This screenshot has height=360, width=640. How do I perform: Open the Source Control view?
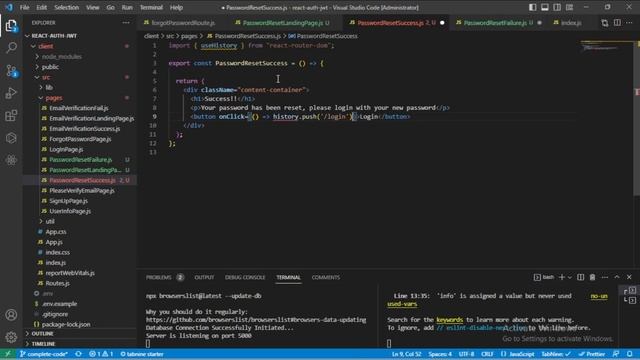pyautogui.click(x=11, y=71)
